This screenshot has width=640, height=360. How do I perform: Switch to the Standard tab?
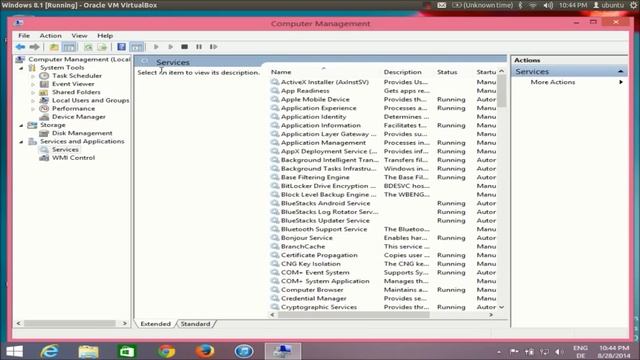point(196,324)
